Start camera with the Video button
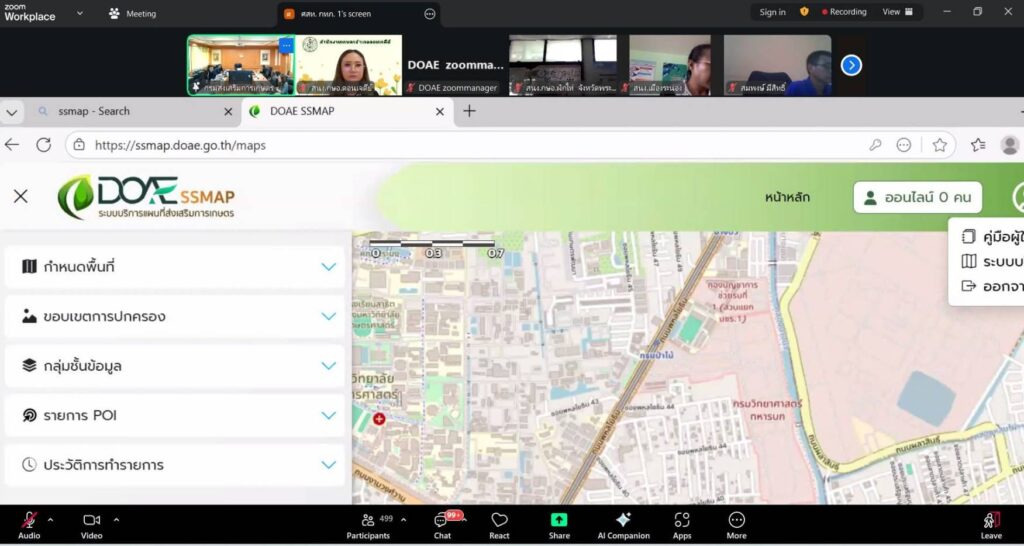Screen dimensions: 1024x546 92,520
